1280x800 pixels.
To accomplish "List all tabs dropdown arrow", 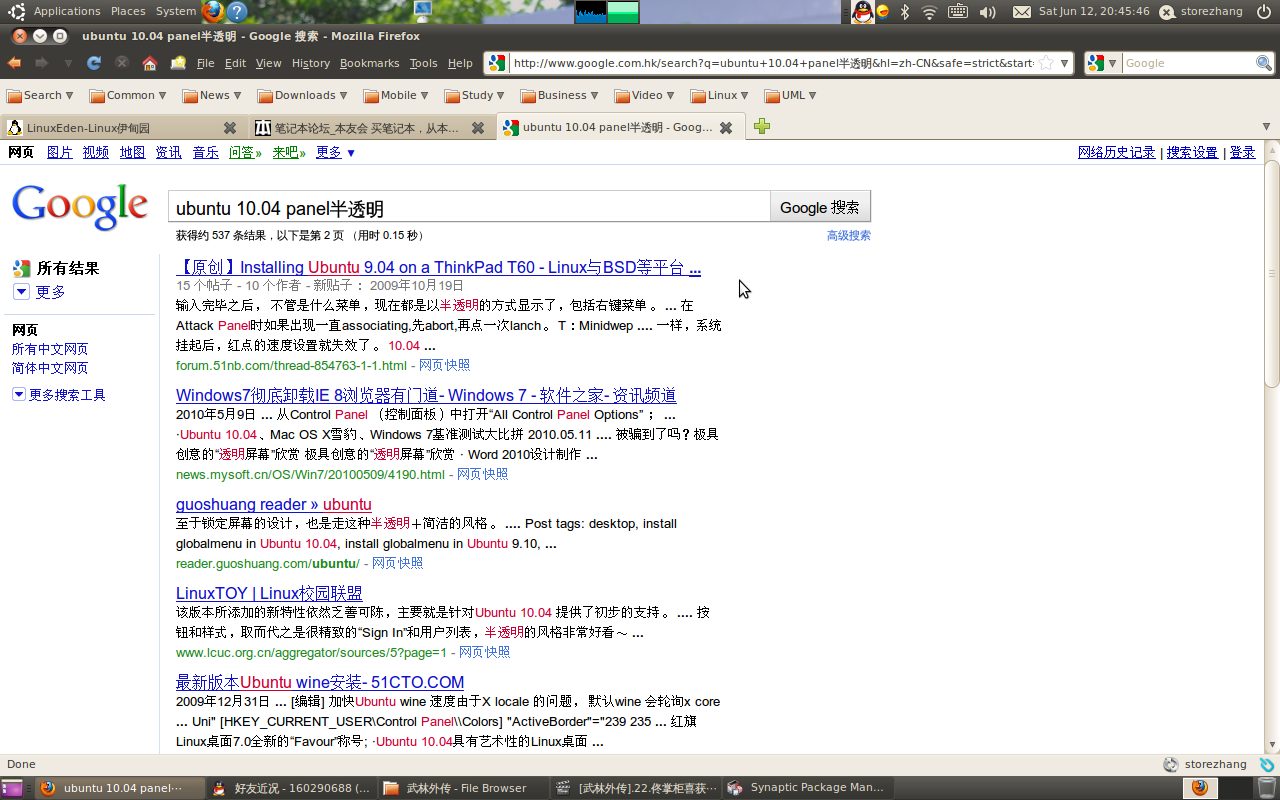I will tap(1266, 127).
